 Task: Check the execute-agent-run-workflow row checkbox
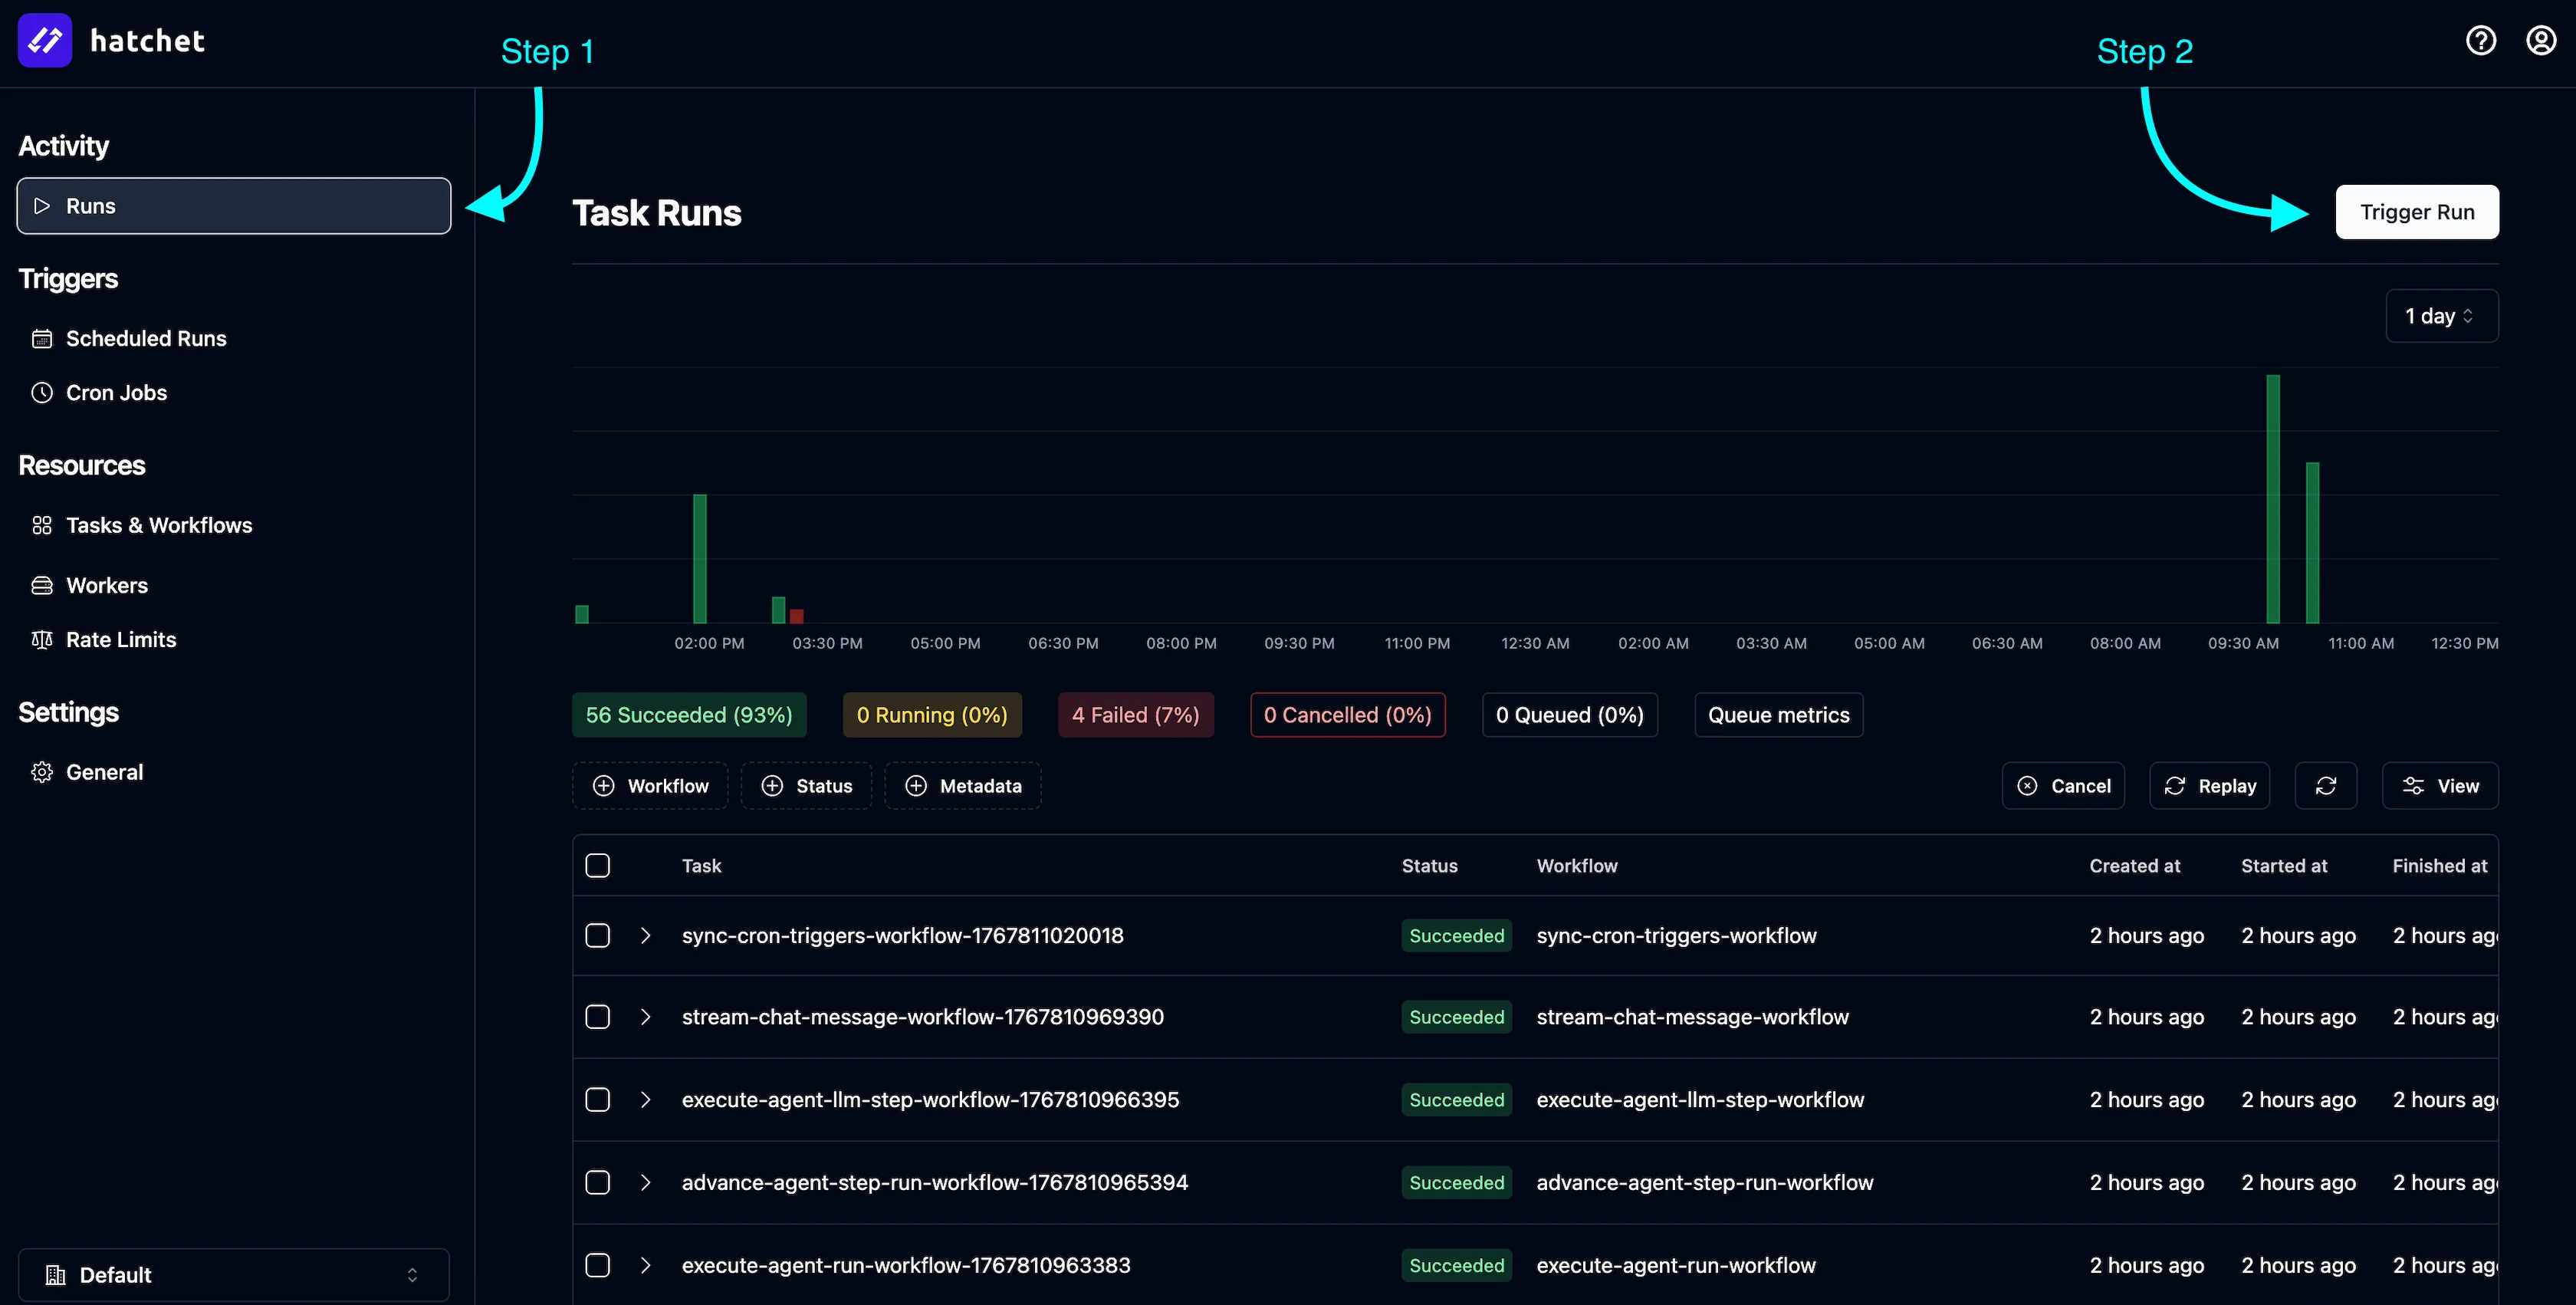click(x=598, y=1264)
